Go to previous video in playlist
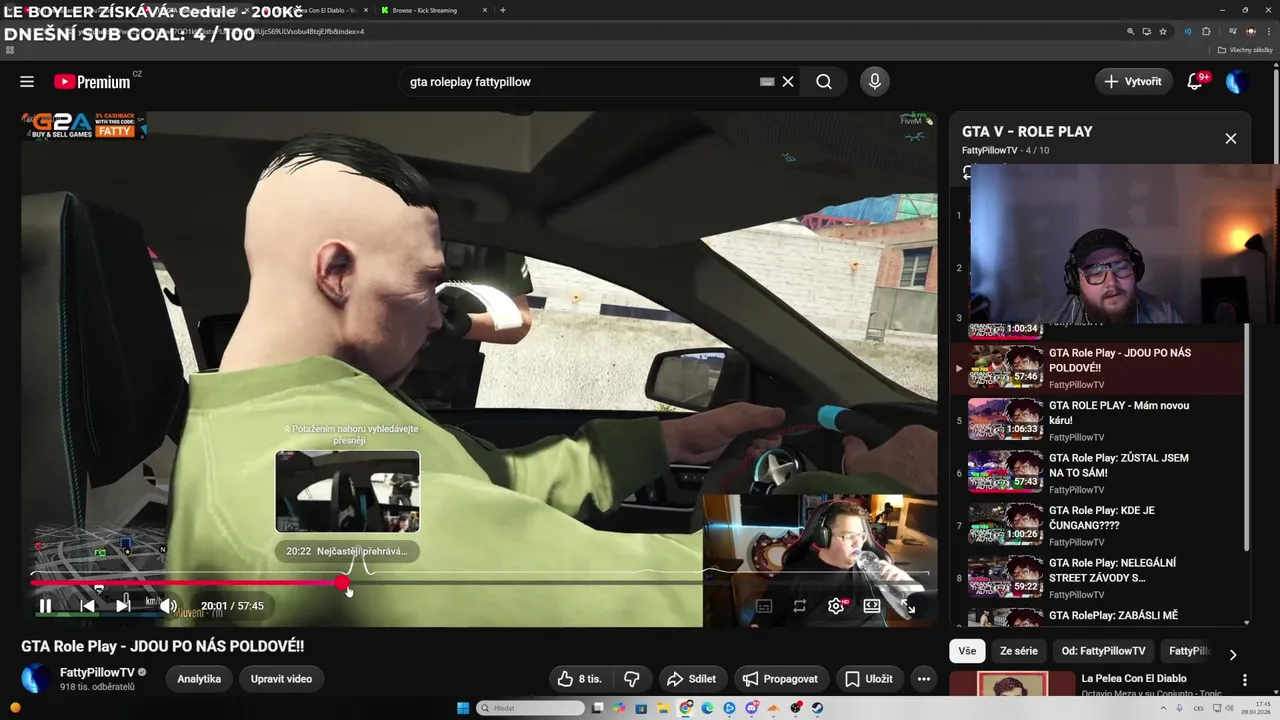This screenshot has height=720, width=1280. click(x=87, y=606)
